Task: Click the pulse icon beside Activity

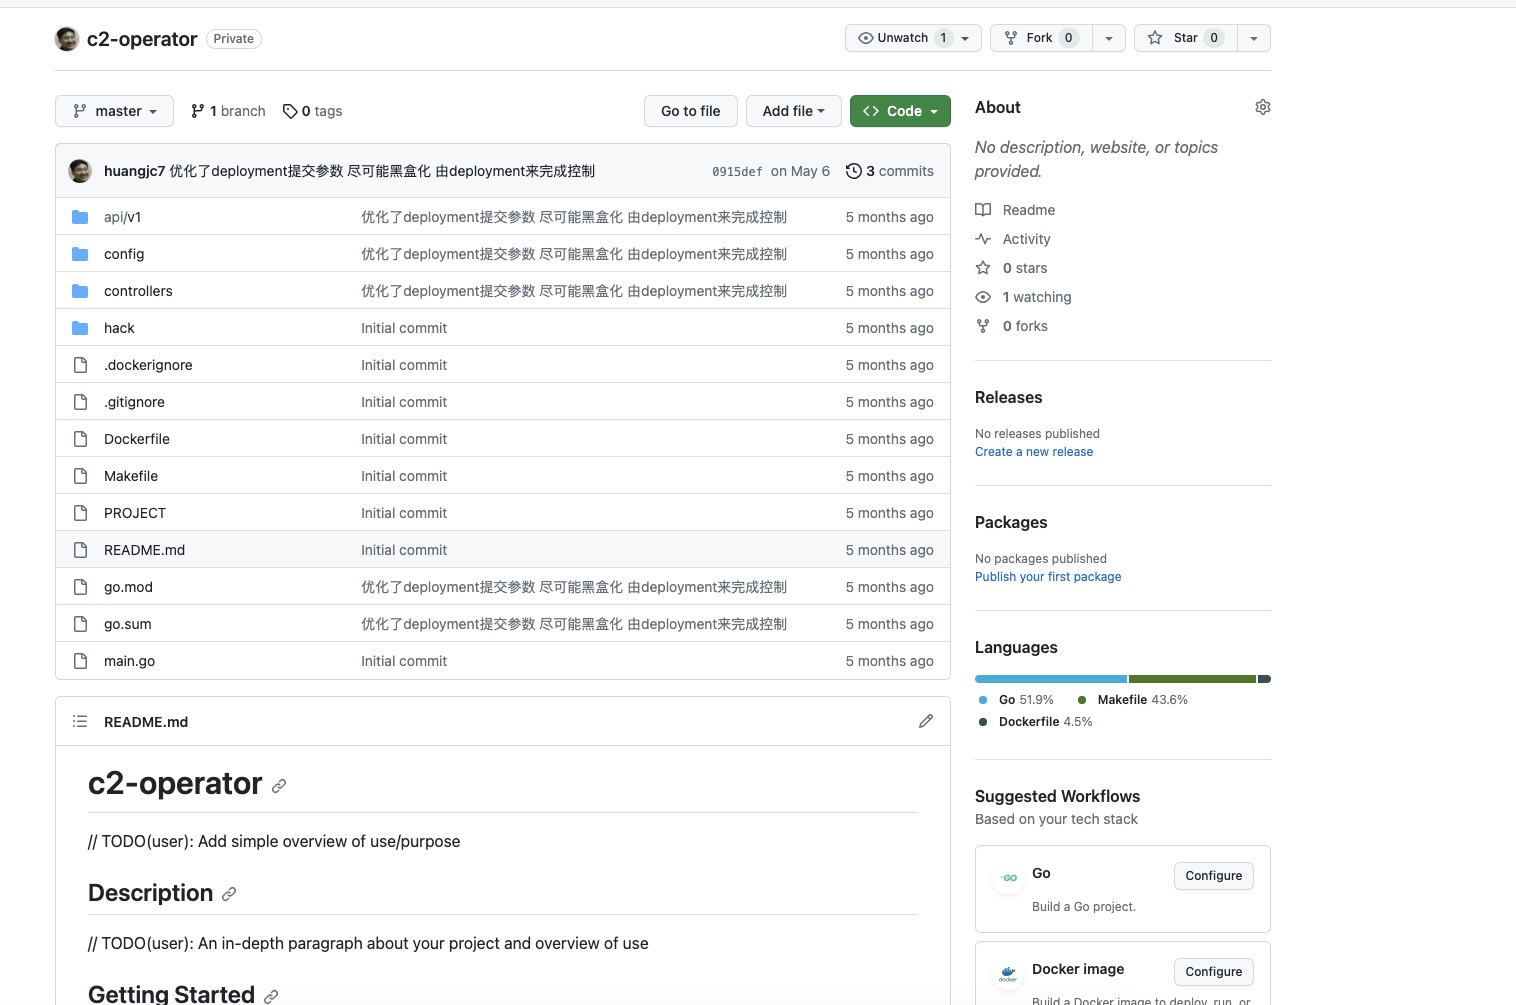Action: click(x=983, y=239)
